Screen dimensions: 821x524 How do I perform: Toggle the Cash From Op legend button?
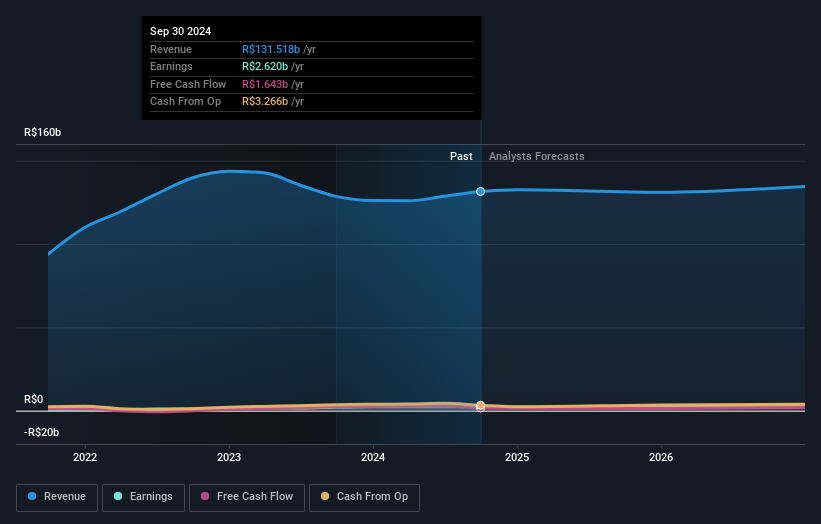(364, 497)
